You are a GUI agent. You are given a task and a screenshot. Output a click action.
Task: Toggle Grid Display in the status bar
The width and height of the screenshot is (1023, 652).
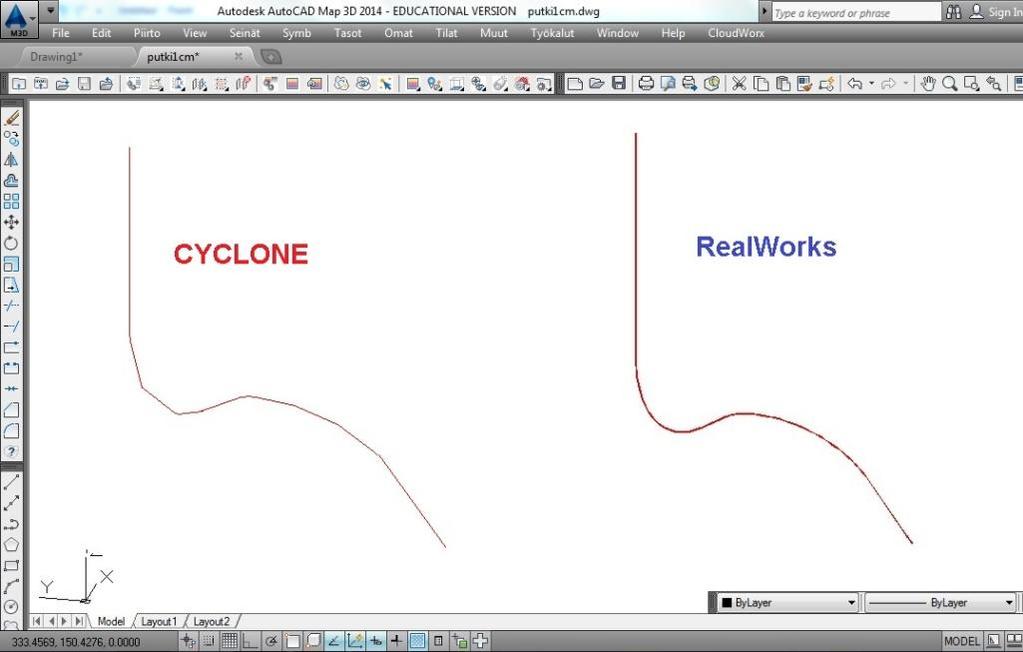[x=229, y=641]
